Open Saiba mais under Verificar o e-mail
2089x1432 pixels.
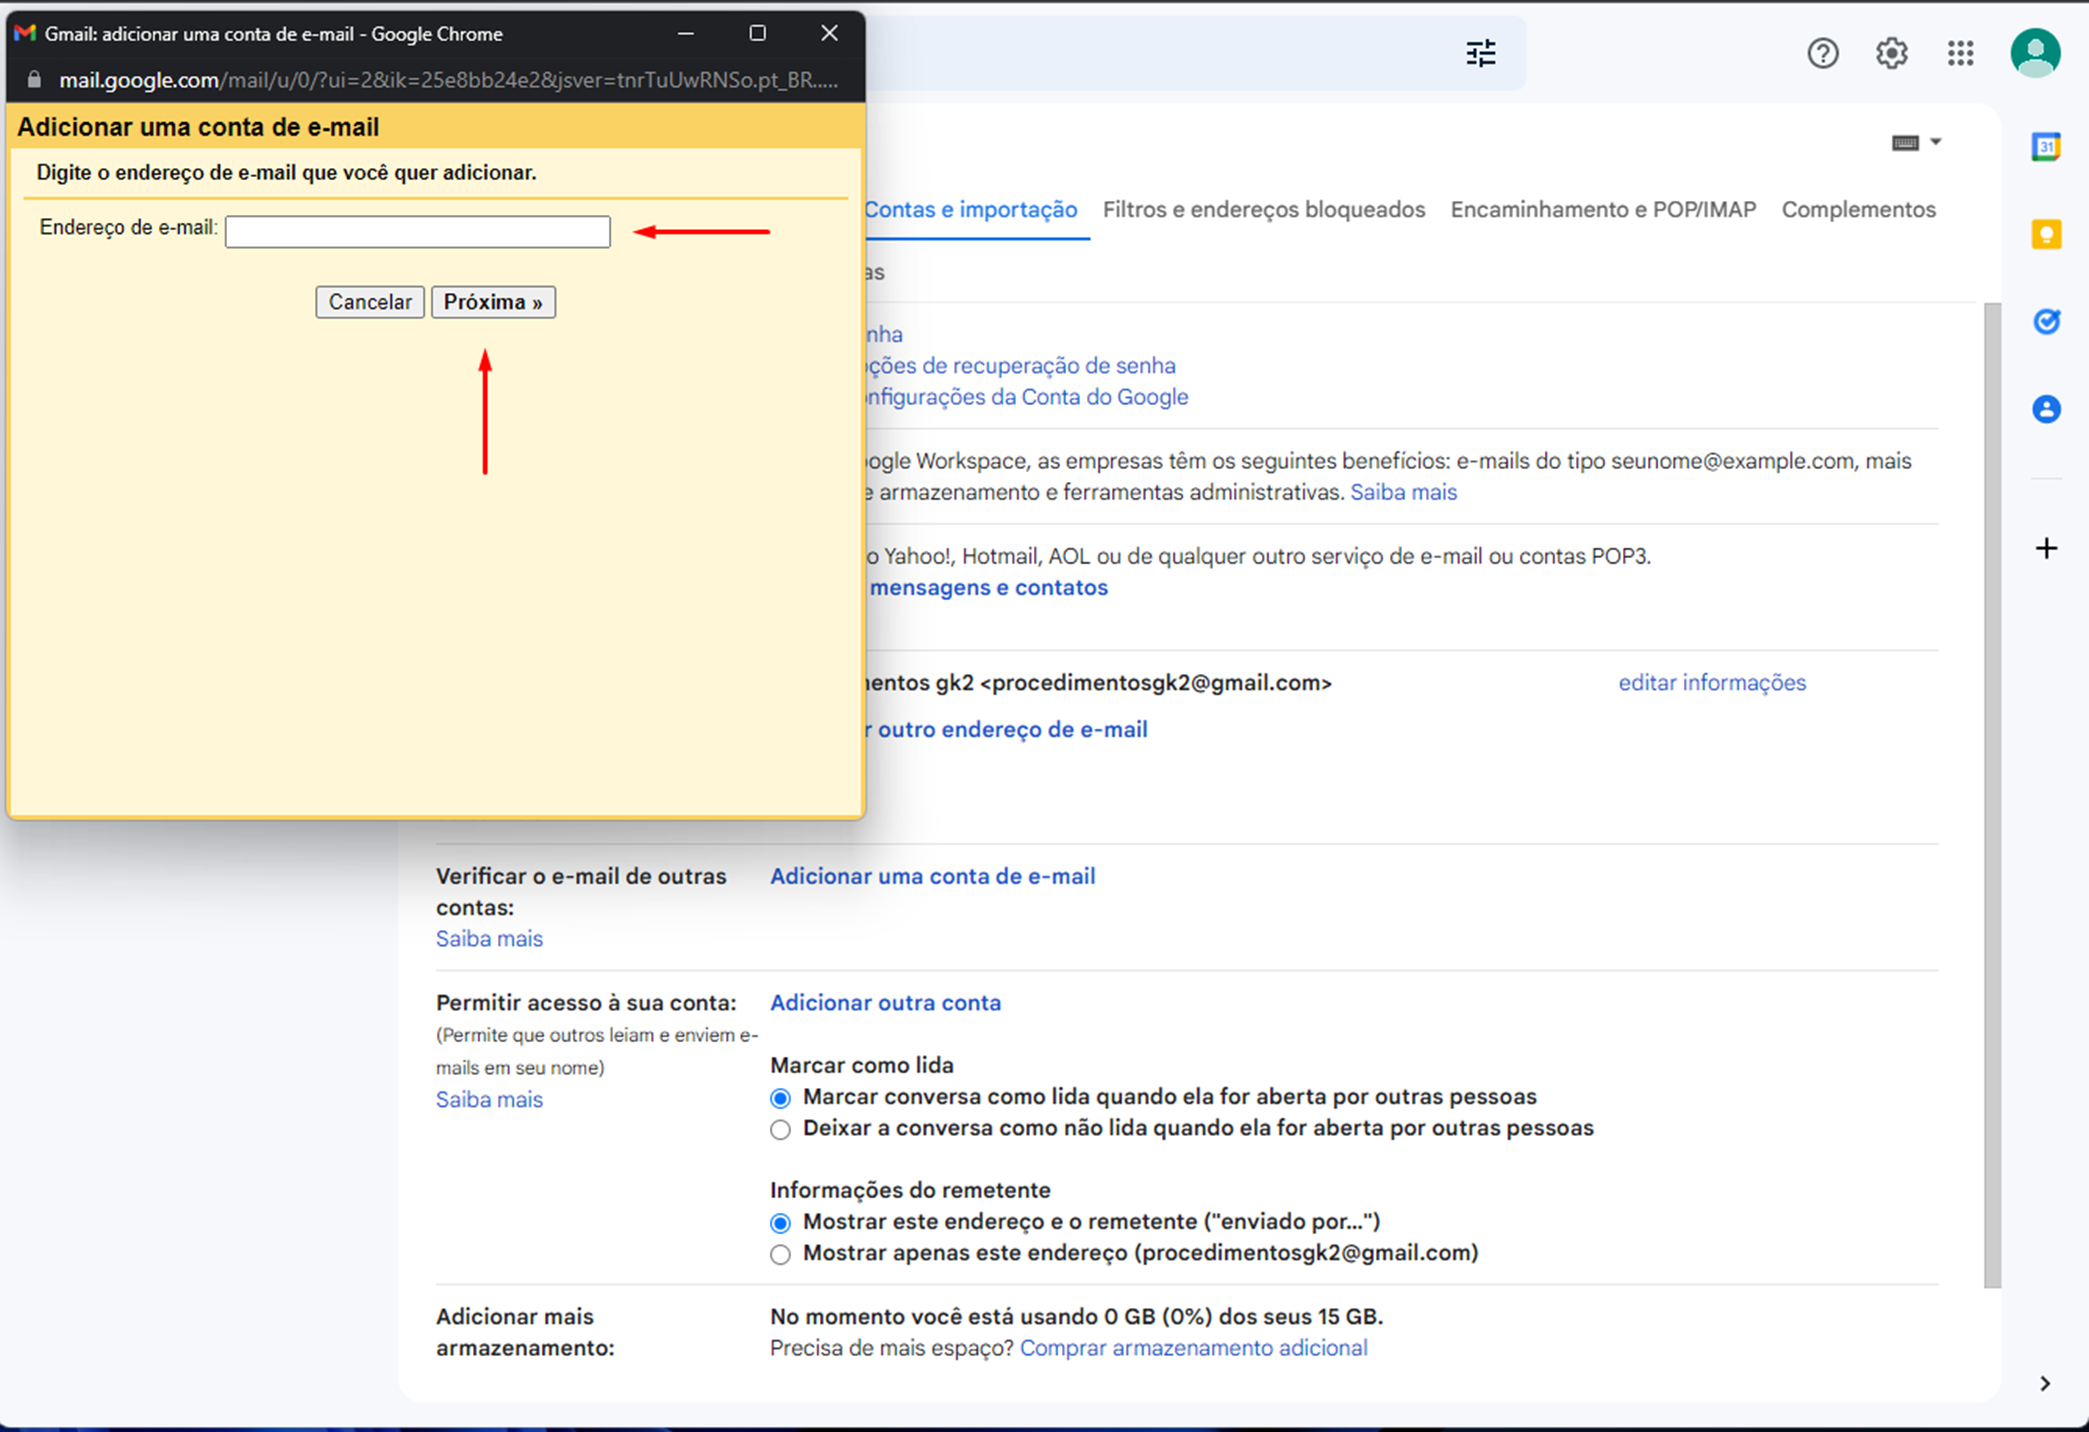(x=489, y=939)
